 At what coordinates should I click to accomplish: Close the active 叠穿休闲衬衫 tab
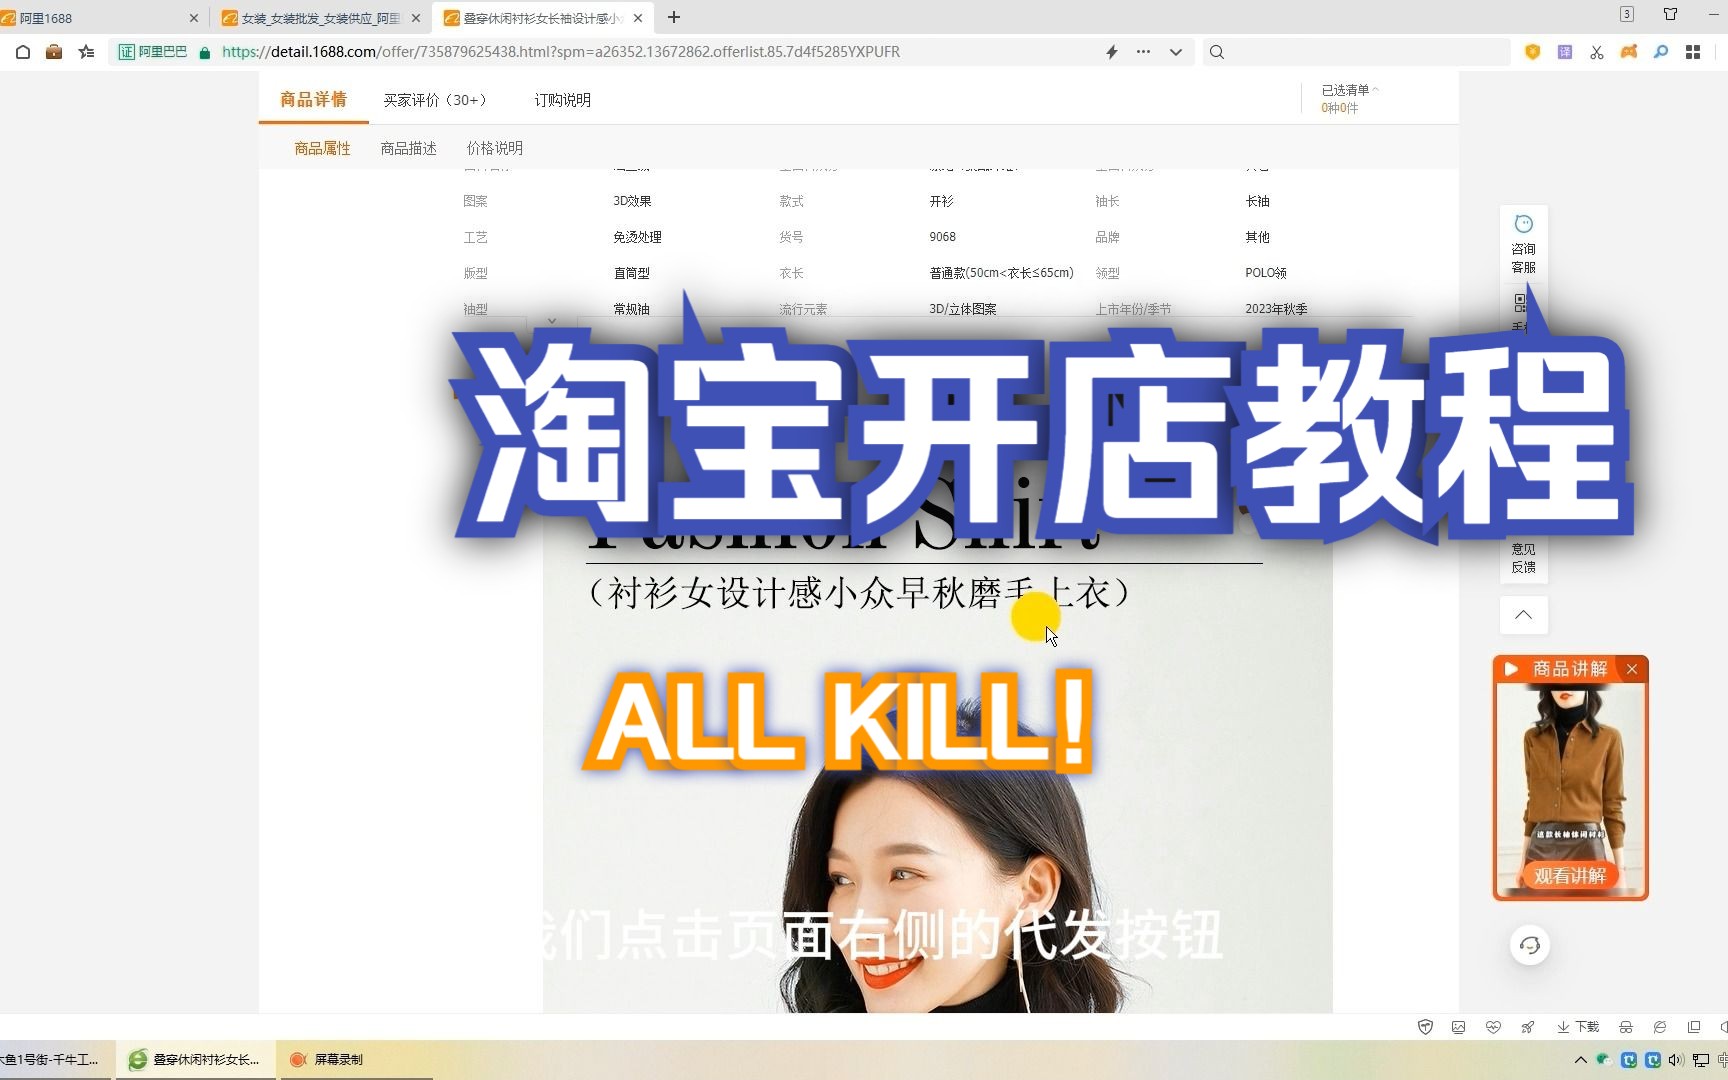[x=638, y=18]
